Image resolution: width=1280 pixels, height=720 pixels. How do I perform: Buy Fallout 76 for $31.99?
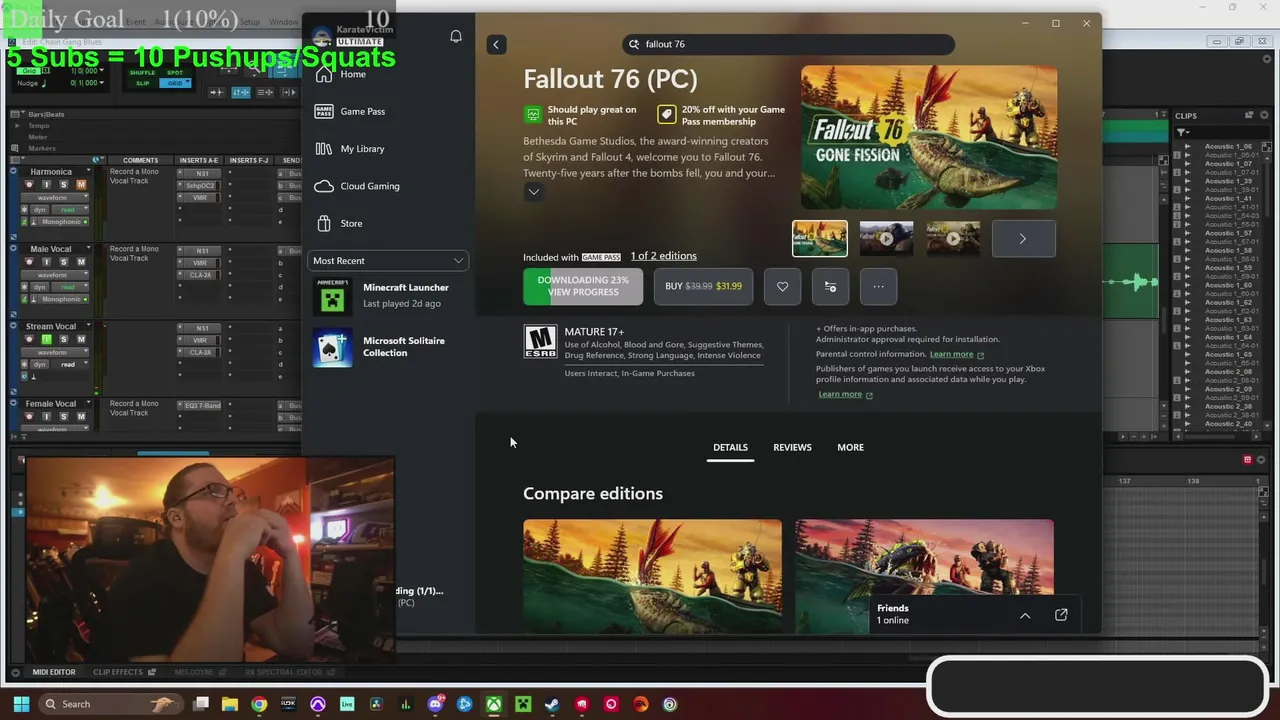click(704, 286)
